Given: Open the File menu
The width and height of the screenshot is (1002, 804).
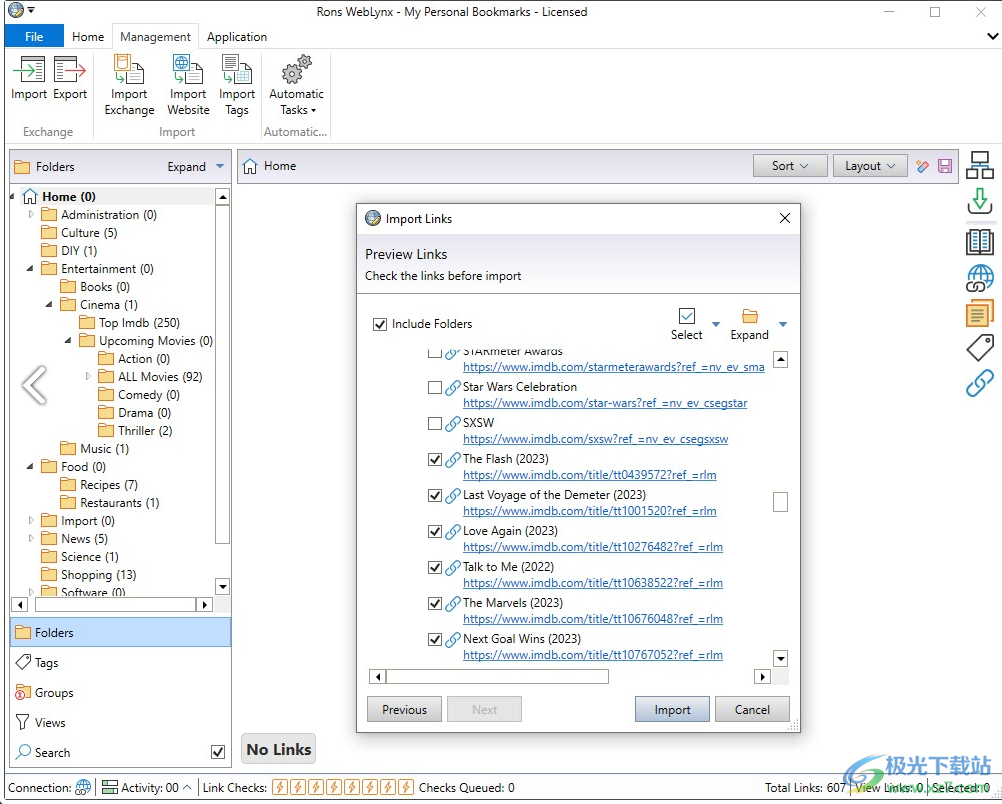Looking at the screenshot, I should click(34, 37).
